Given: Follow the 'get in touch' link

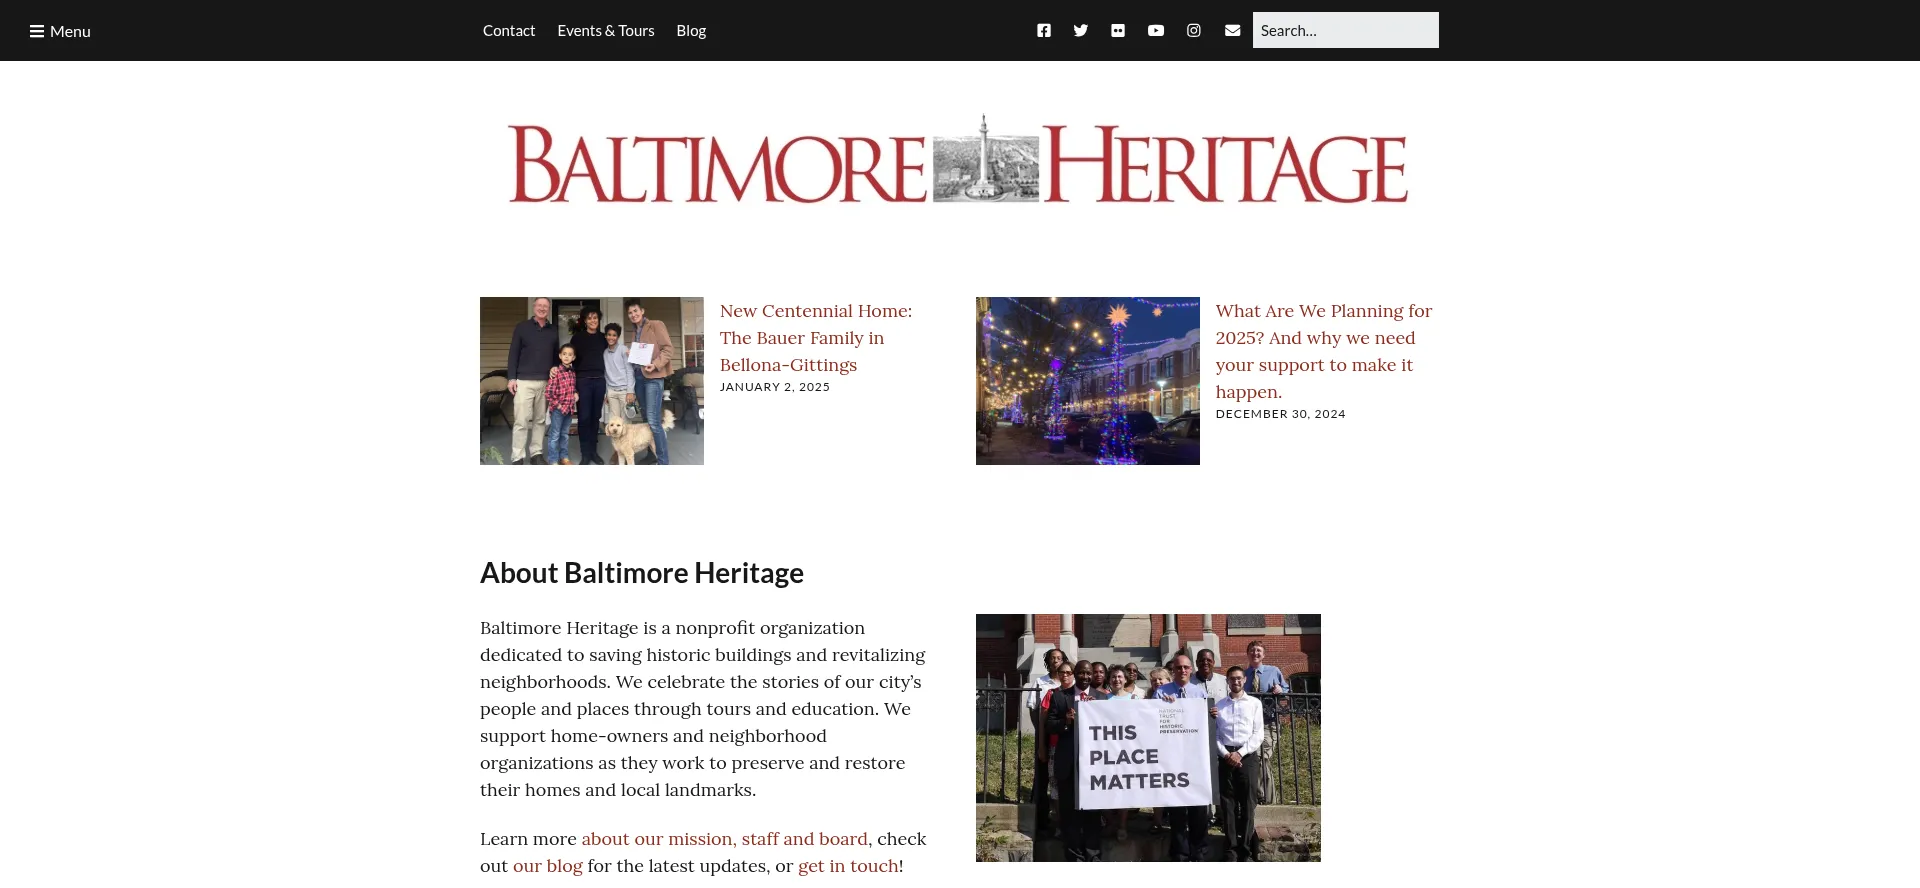Looking at the screenshot, I should pos(848,866).
